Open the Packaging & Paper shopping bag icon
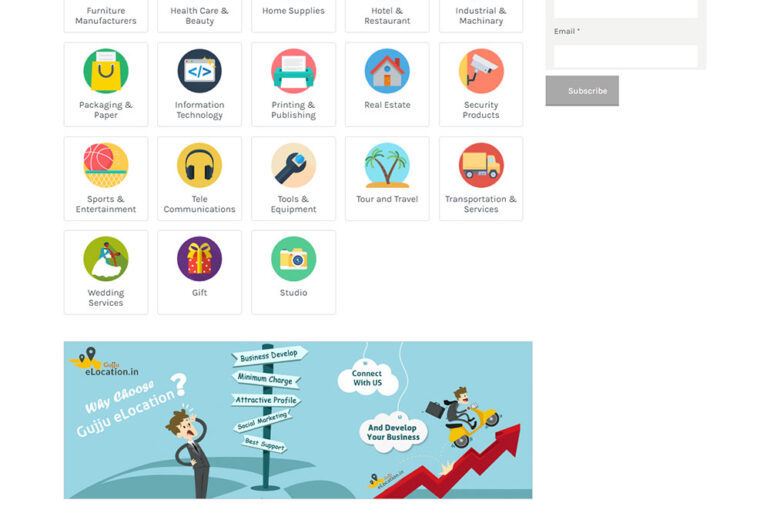Screen dimensions: 770x520 click(106, 71)
